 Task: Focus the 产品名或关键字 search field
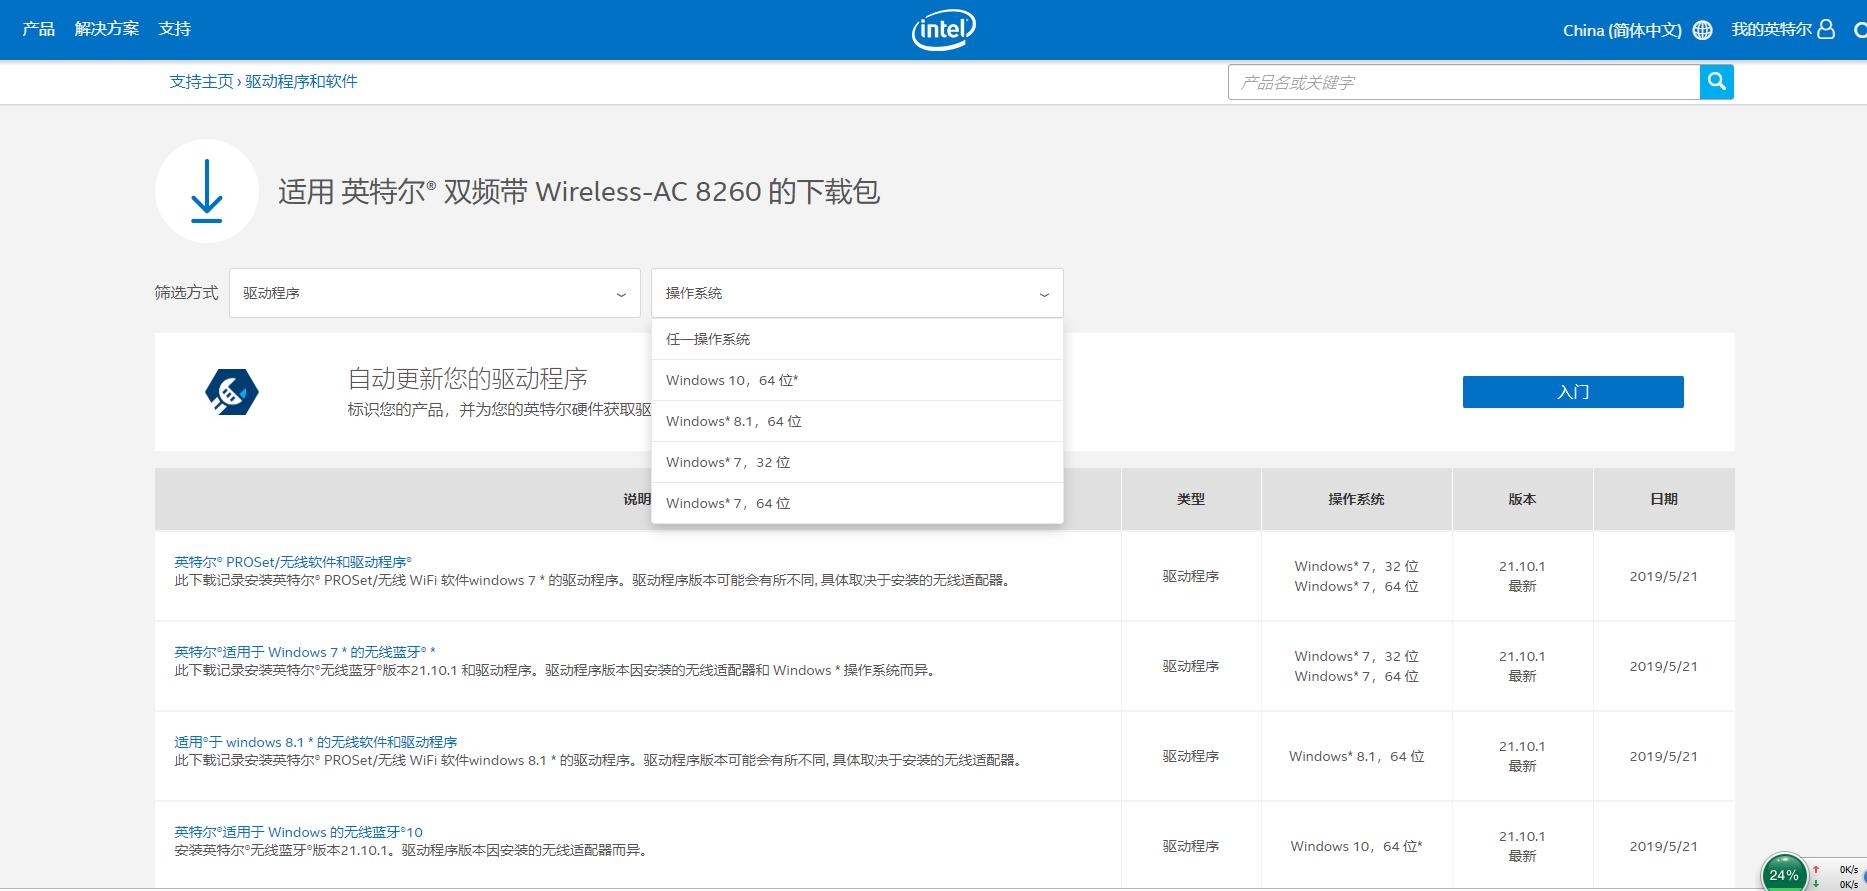pos(1464,82)
